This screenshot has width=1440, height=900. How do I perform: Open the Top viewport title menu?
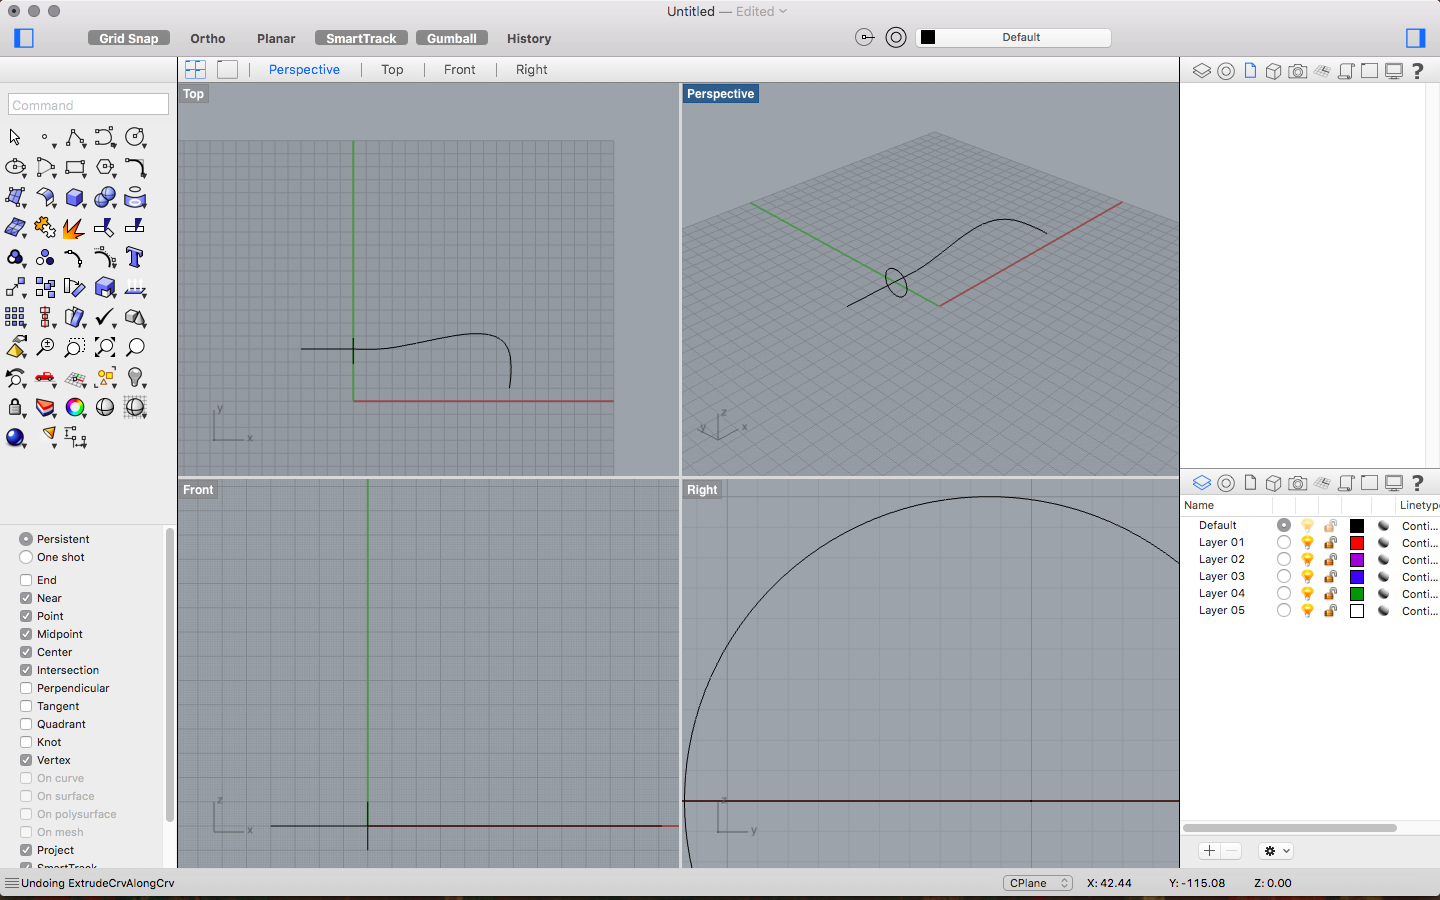click(x=193, y=94)
